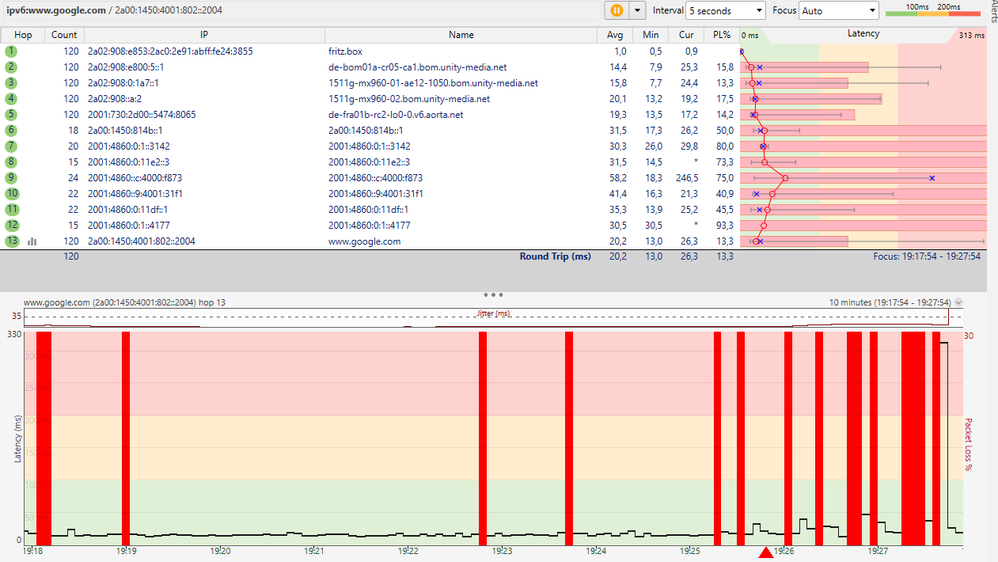Click the hop 1 green circle icon

tap(11, 52)
